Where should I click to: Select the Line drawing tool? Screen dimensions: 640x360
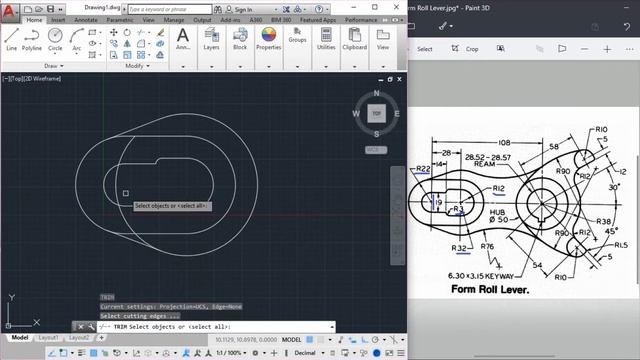[11, 40]
